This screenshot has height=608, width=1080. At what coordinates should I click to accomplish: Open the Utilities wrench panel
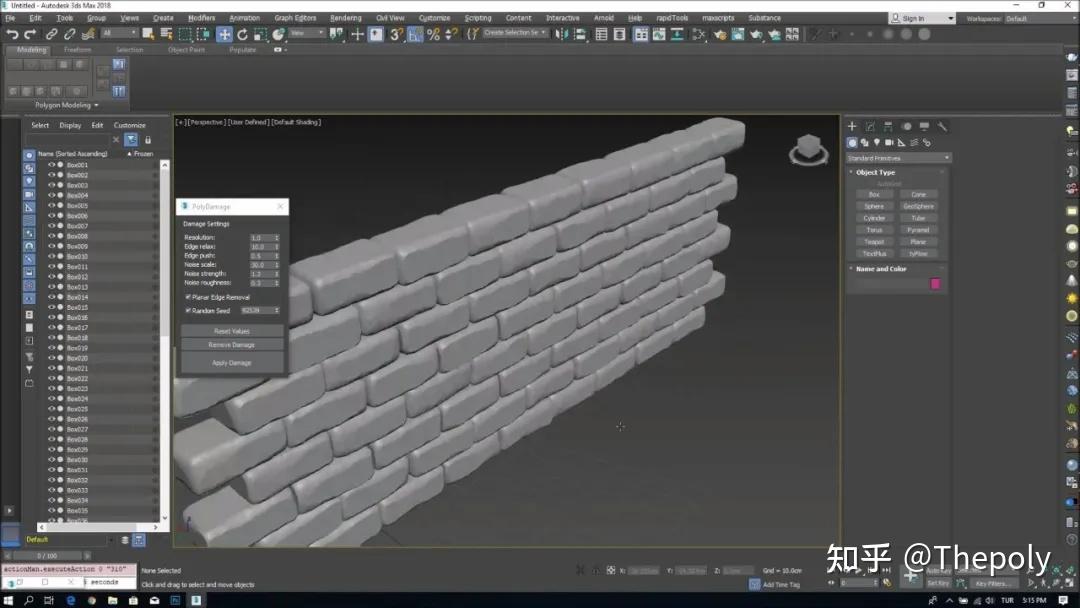click(x=943, y=127)
